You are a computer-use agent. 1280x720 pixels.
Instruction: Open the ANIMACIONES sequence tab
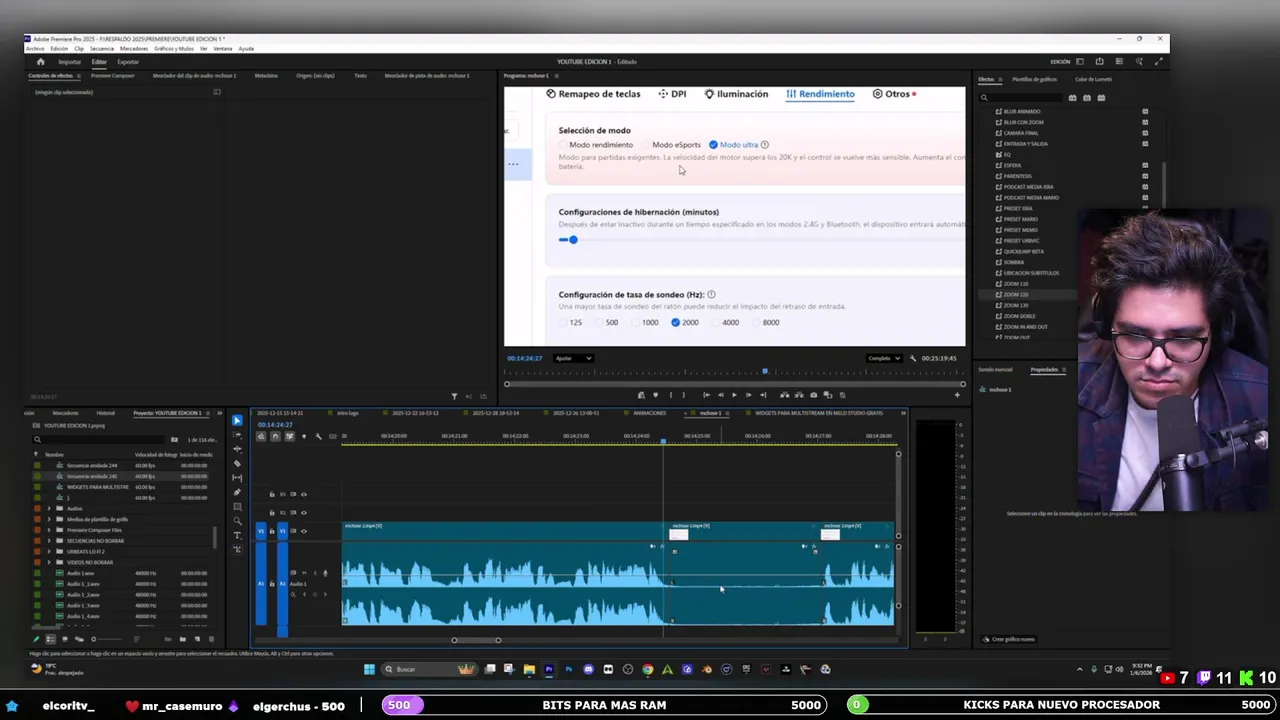[650, 413]
